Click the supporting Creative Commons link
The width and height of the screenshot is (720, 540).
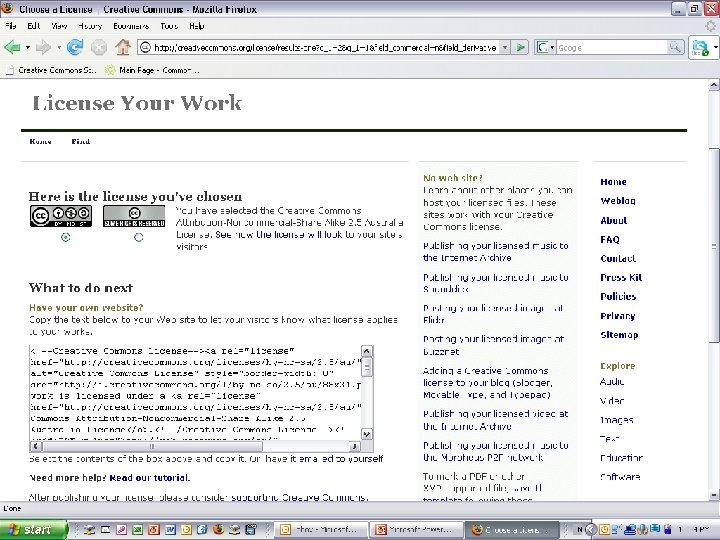[299, 497]
